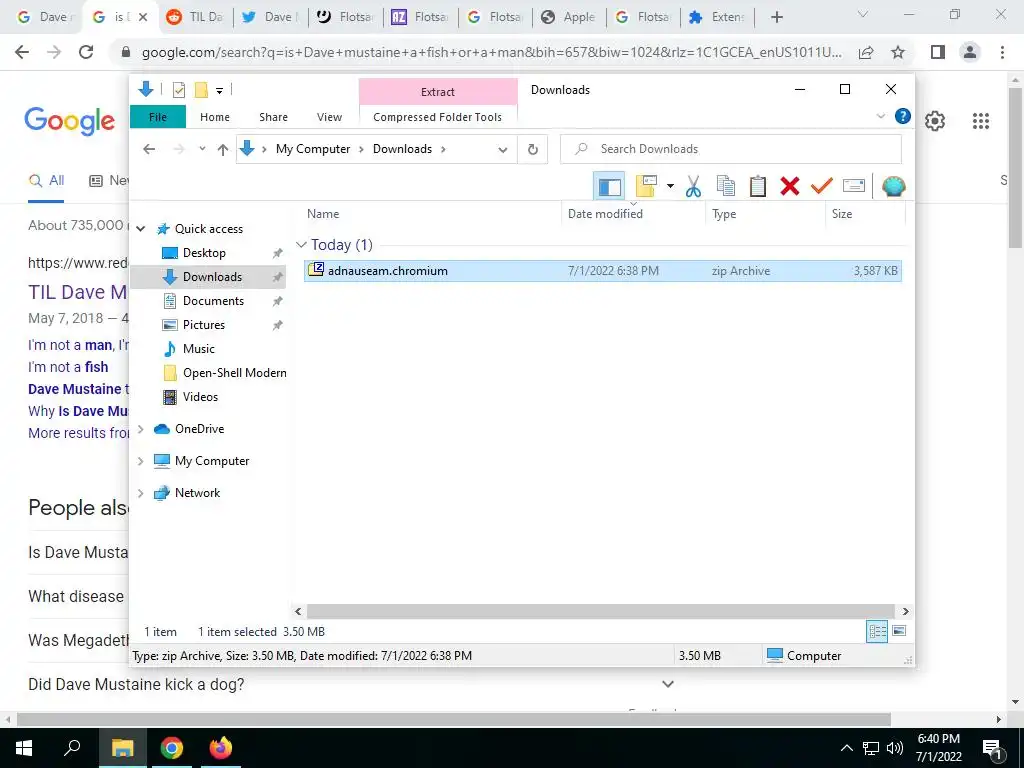Select the adnauseam.chromium zip file
The height and width of the screenshot is (768, 1024).
click(x=603, y=271)
